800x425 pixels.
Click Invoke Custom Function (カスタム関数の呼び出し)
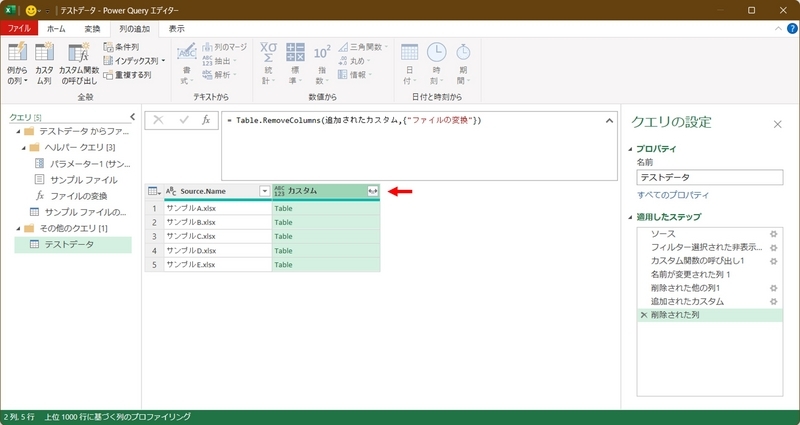point(79,64)
